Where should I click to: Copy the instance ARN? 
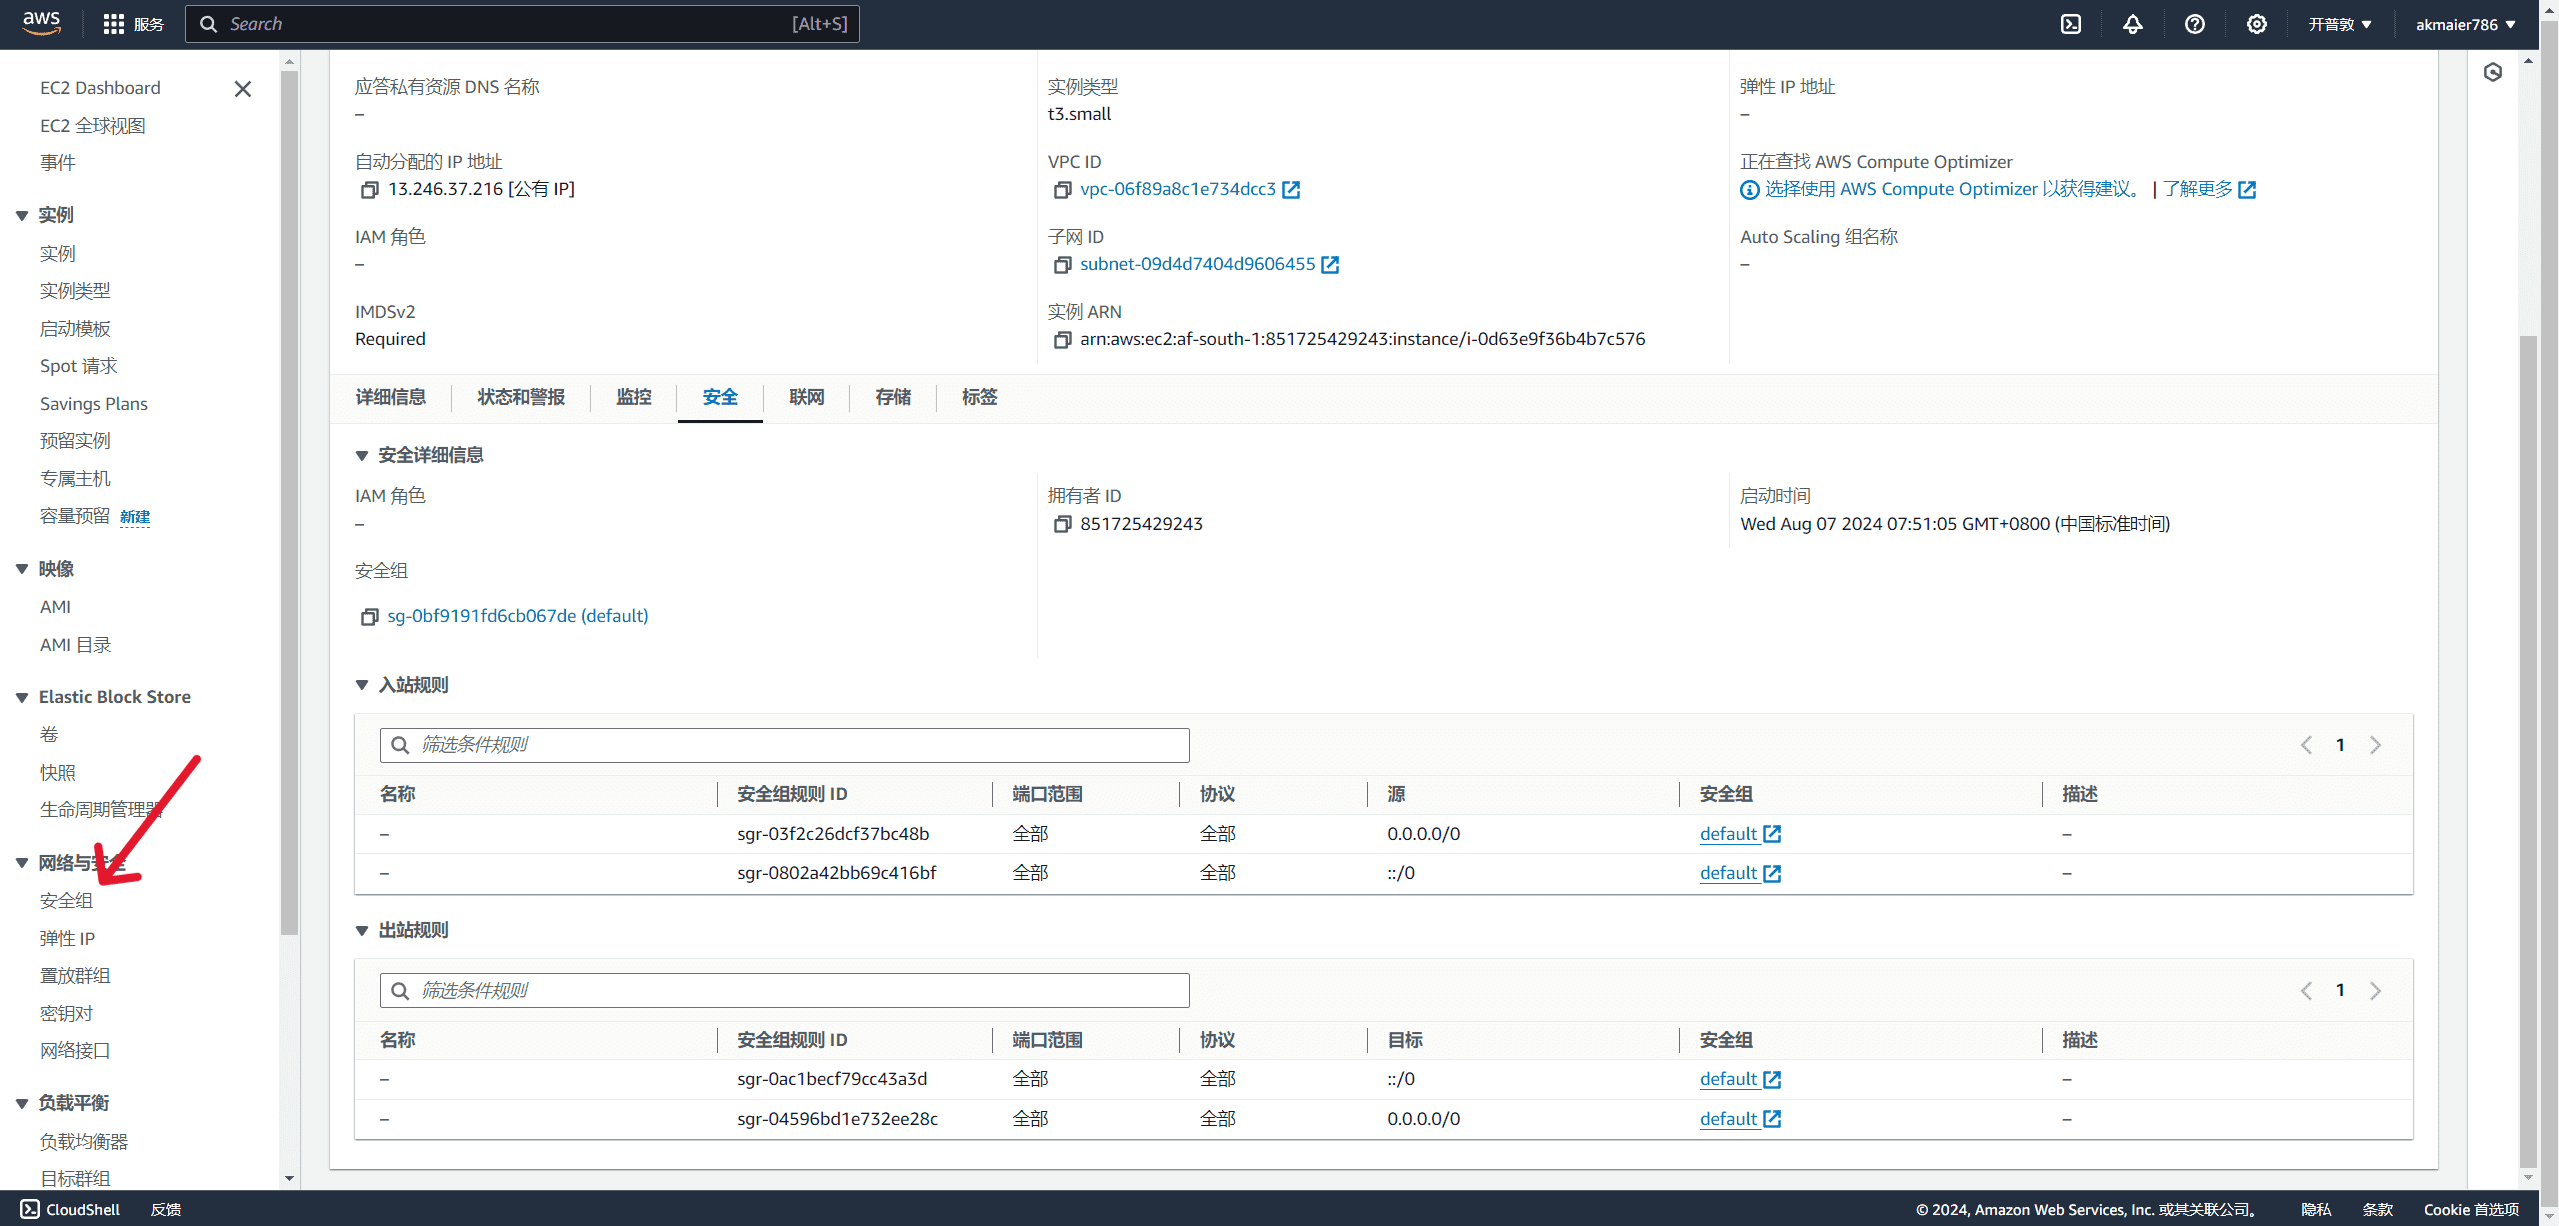[x=1063, y=340]
